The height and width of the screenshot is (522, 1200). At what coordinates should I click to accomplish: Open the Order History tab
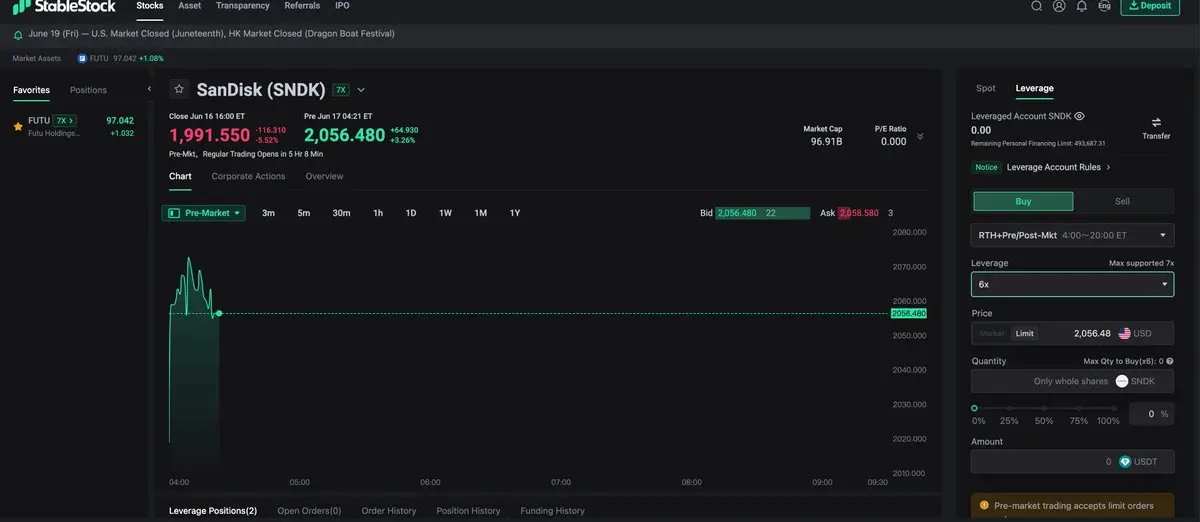pyautogui.click(x=388, y=511)
